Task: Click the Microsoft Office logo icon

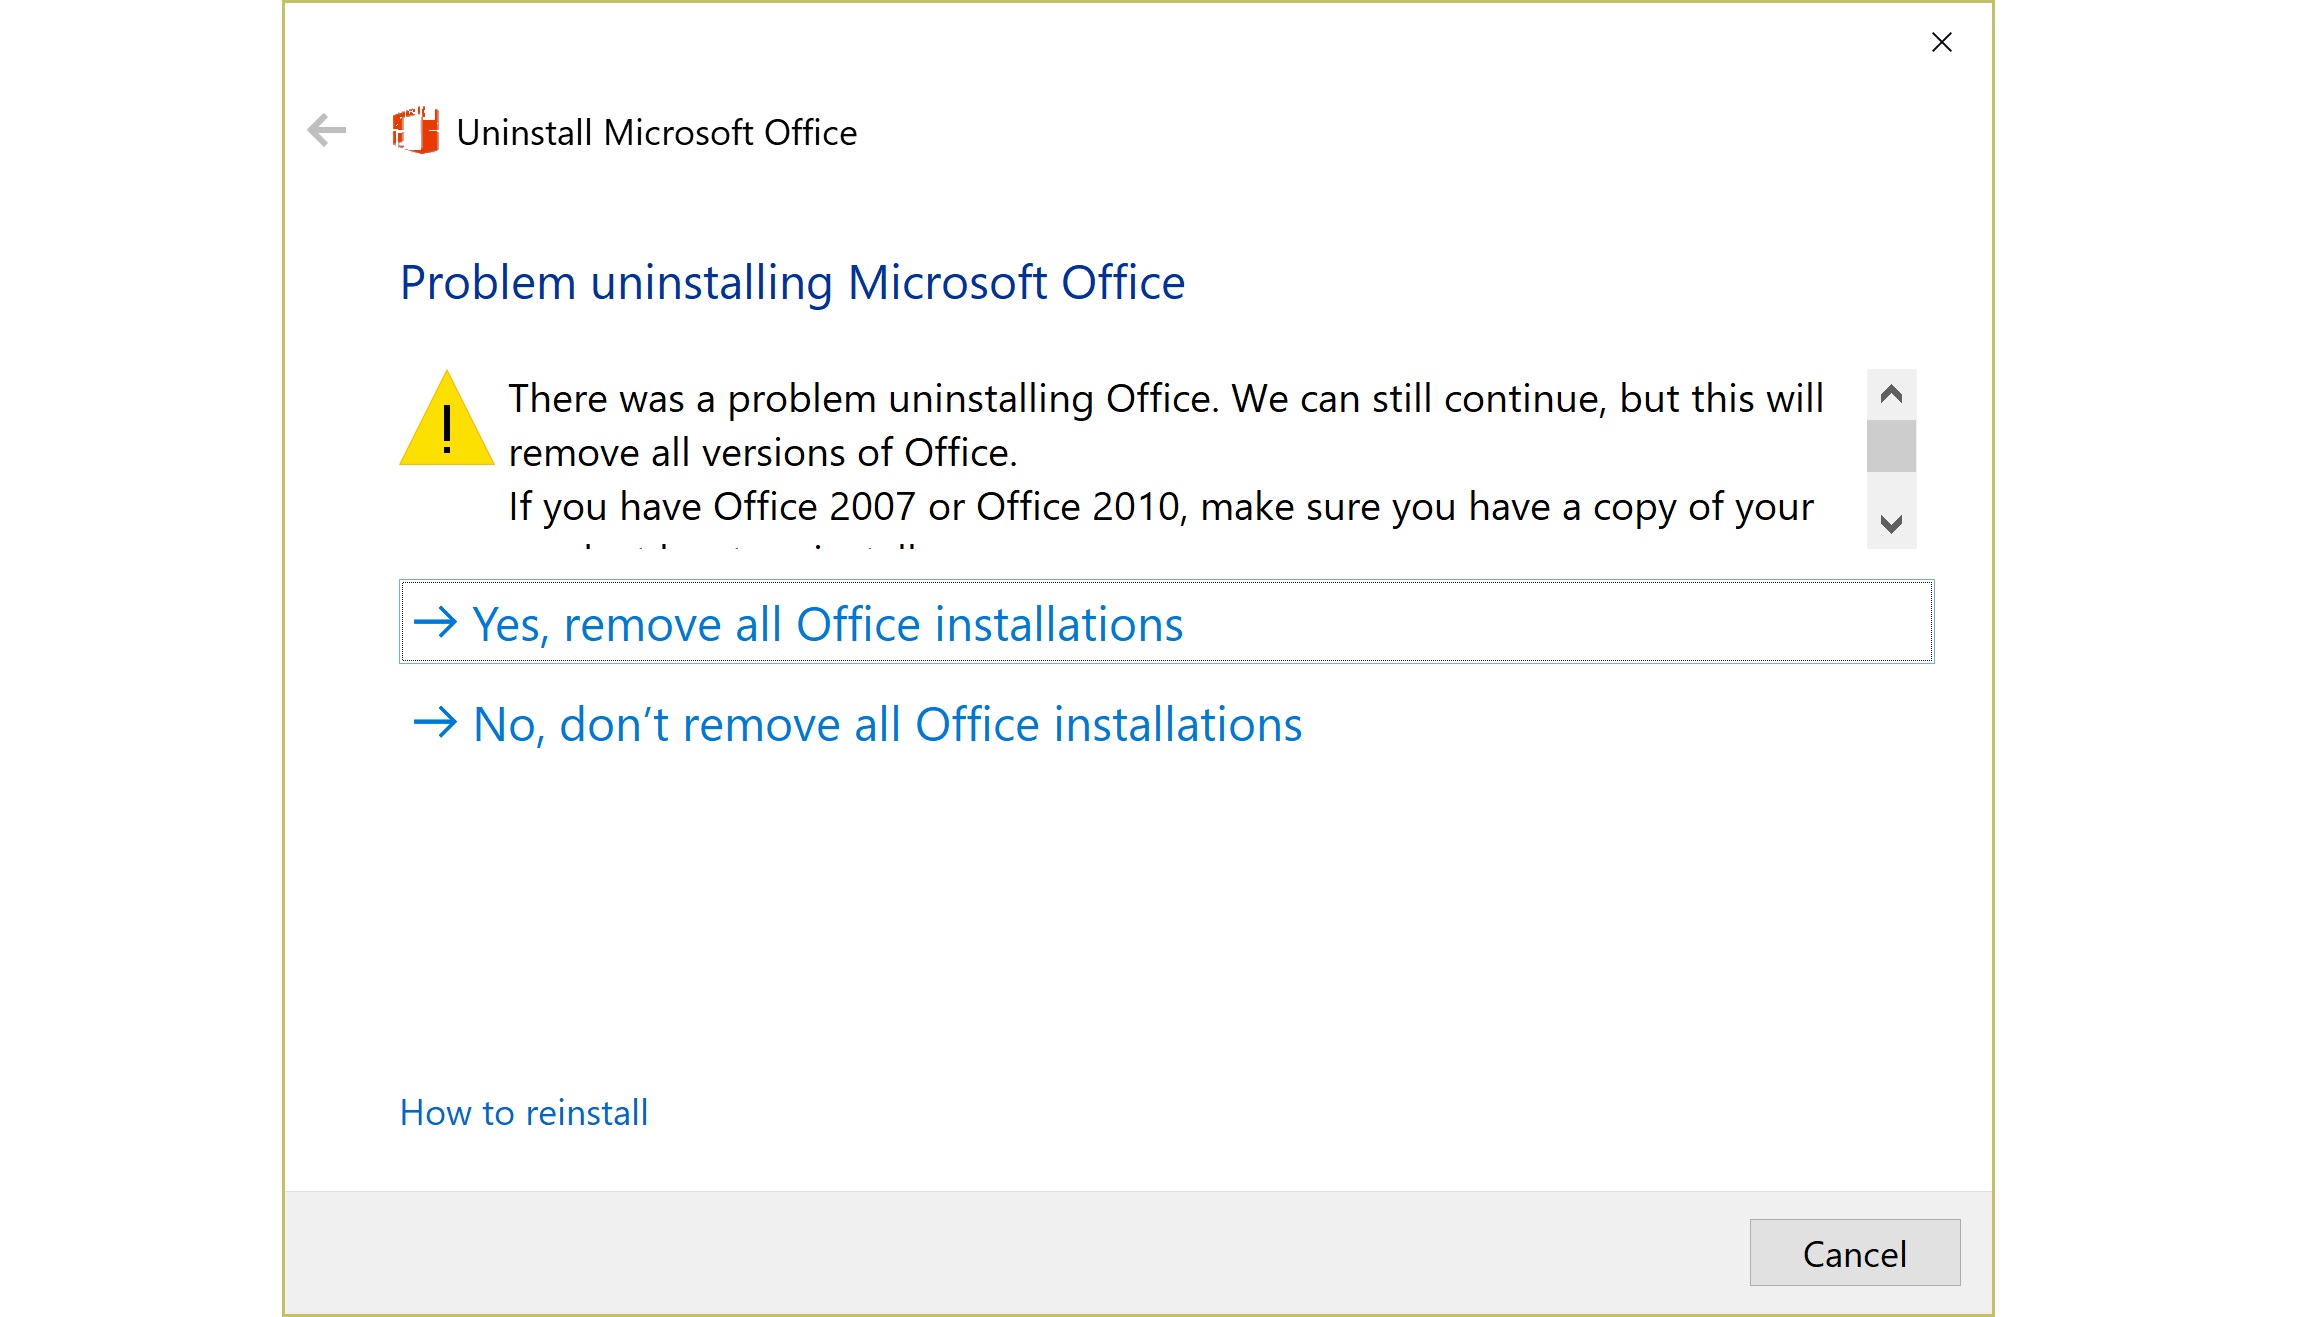Action: tap(415, 131)
